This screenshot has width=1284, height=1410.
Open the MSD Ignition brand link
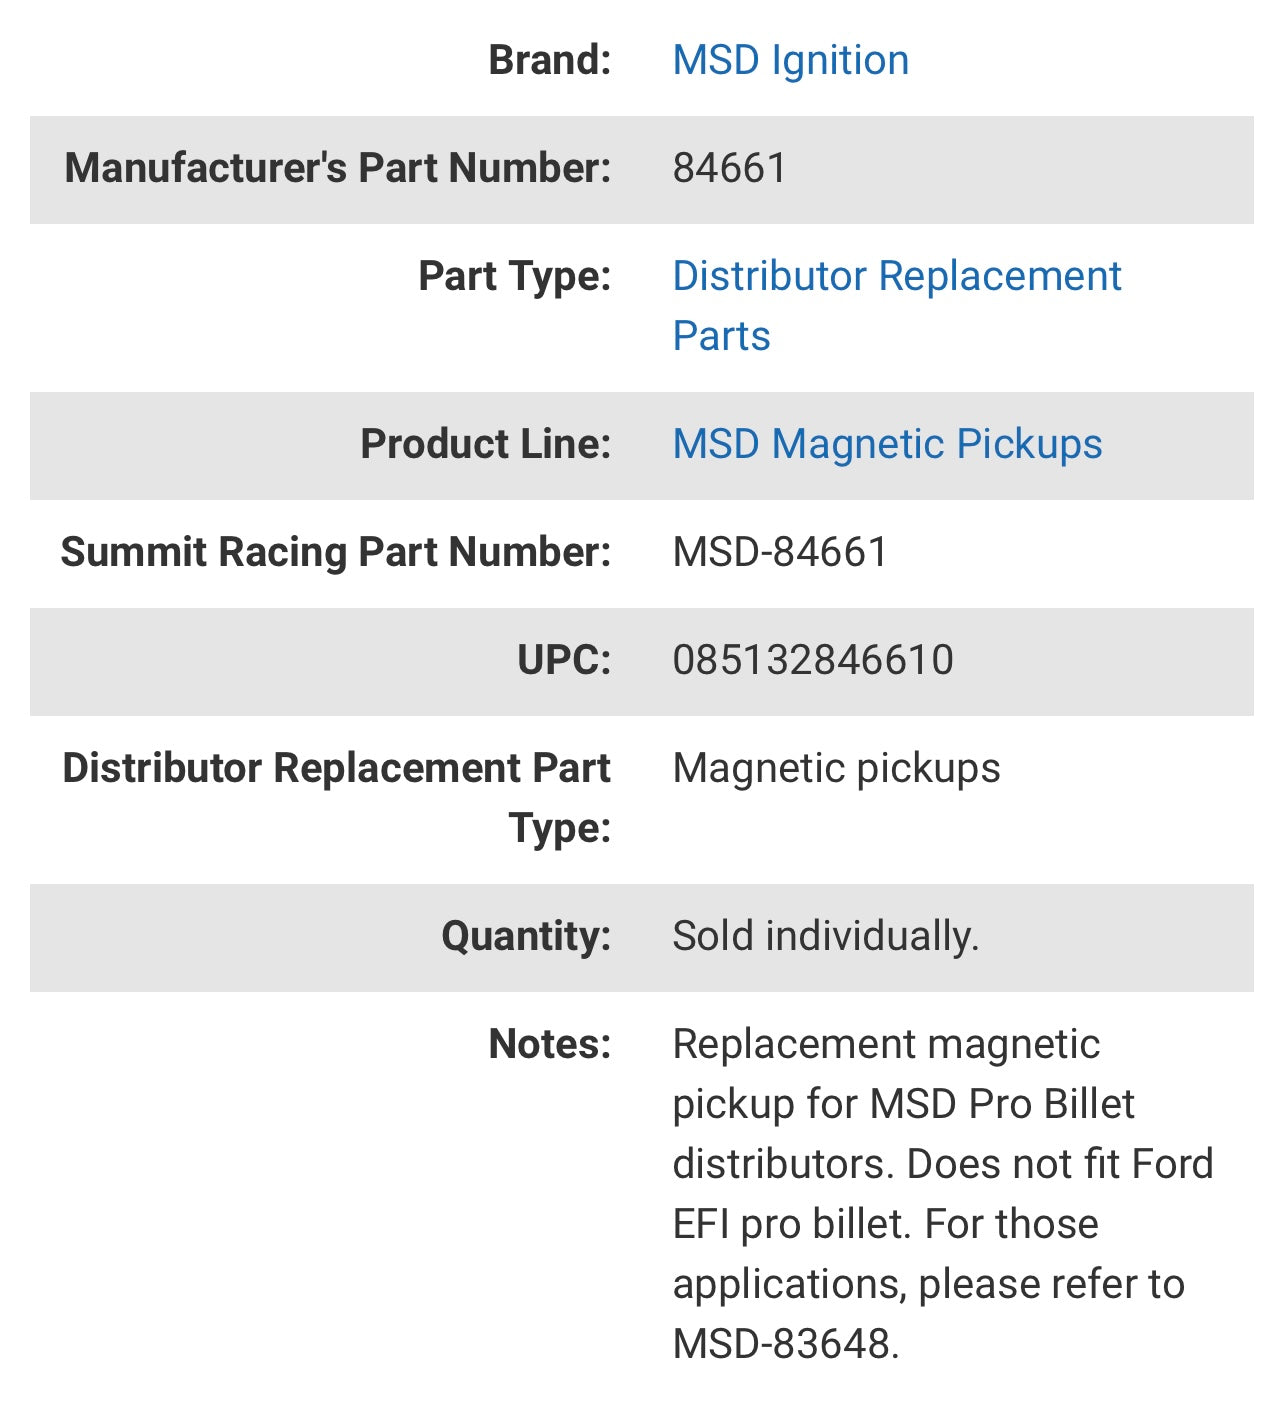[x=790, y=60]
